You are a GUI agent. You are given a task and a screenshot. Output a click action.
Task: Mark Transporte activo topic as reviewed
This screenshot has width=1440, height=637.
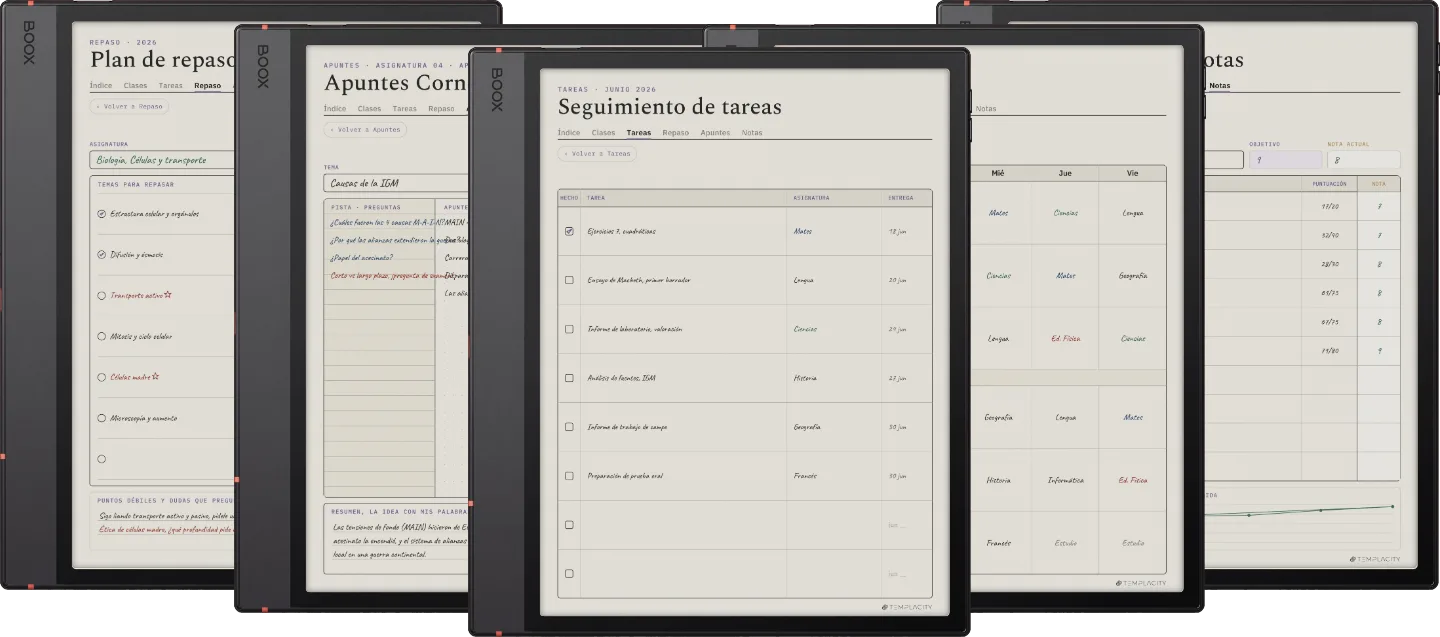pos(101,296)
